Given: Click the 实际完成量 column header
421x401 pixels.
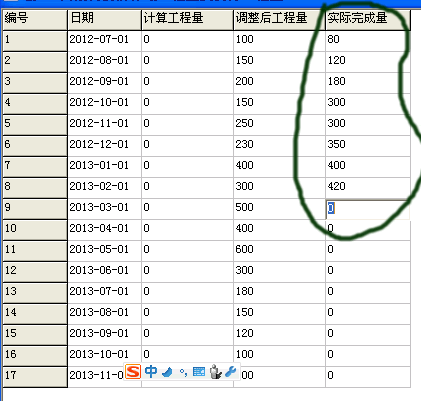Looking at the screenshot, I should tap(368, 20).
